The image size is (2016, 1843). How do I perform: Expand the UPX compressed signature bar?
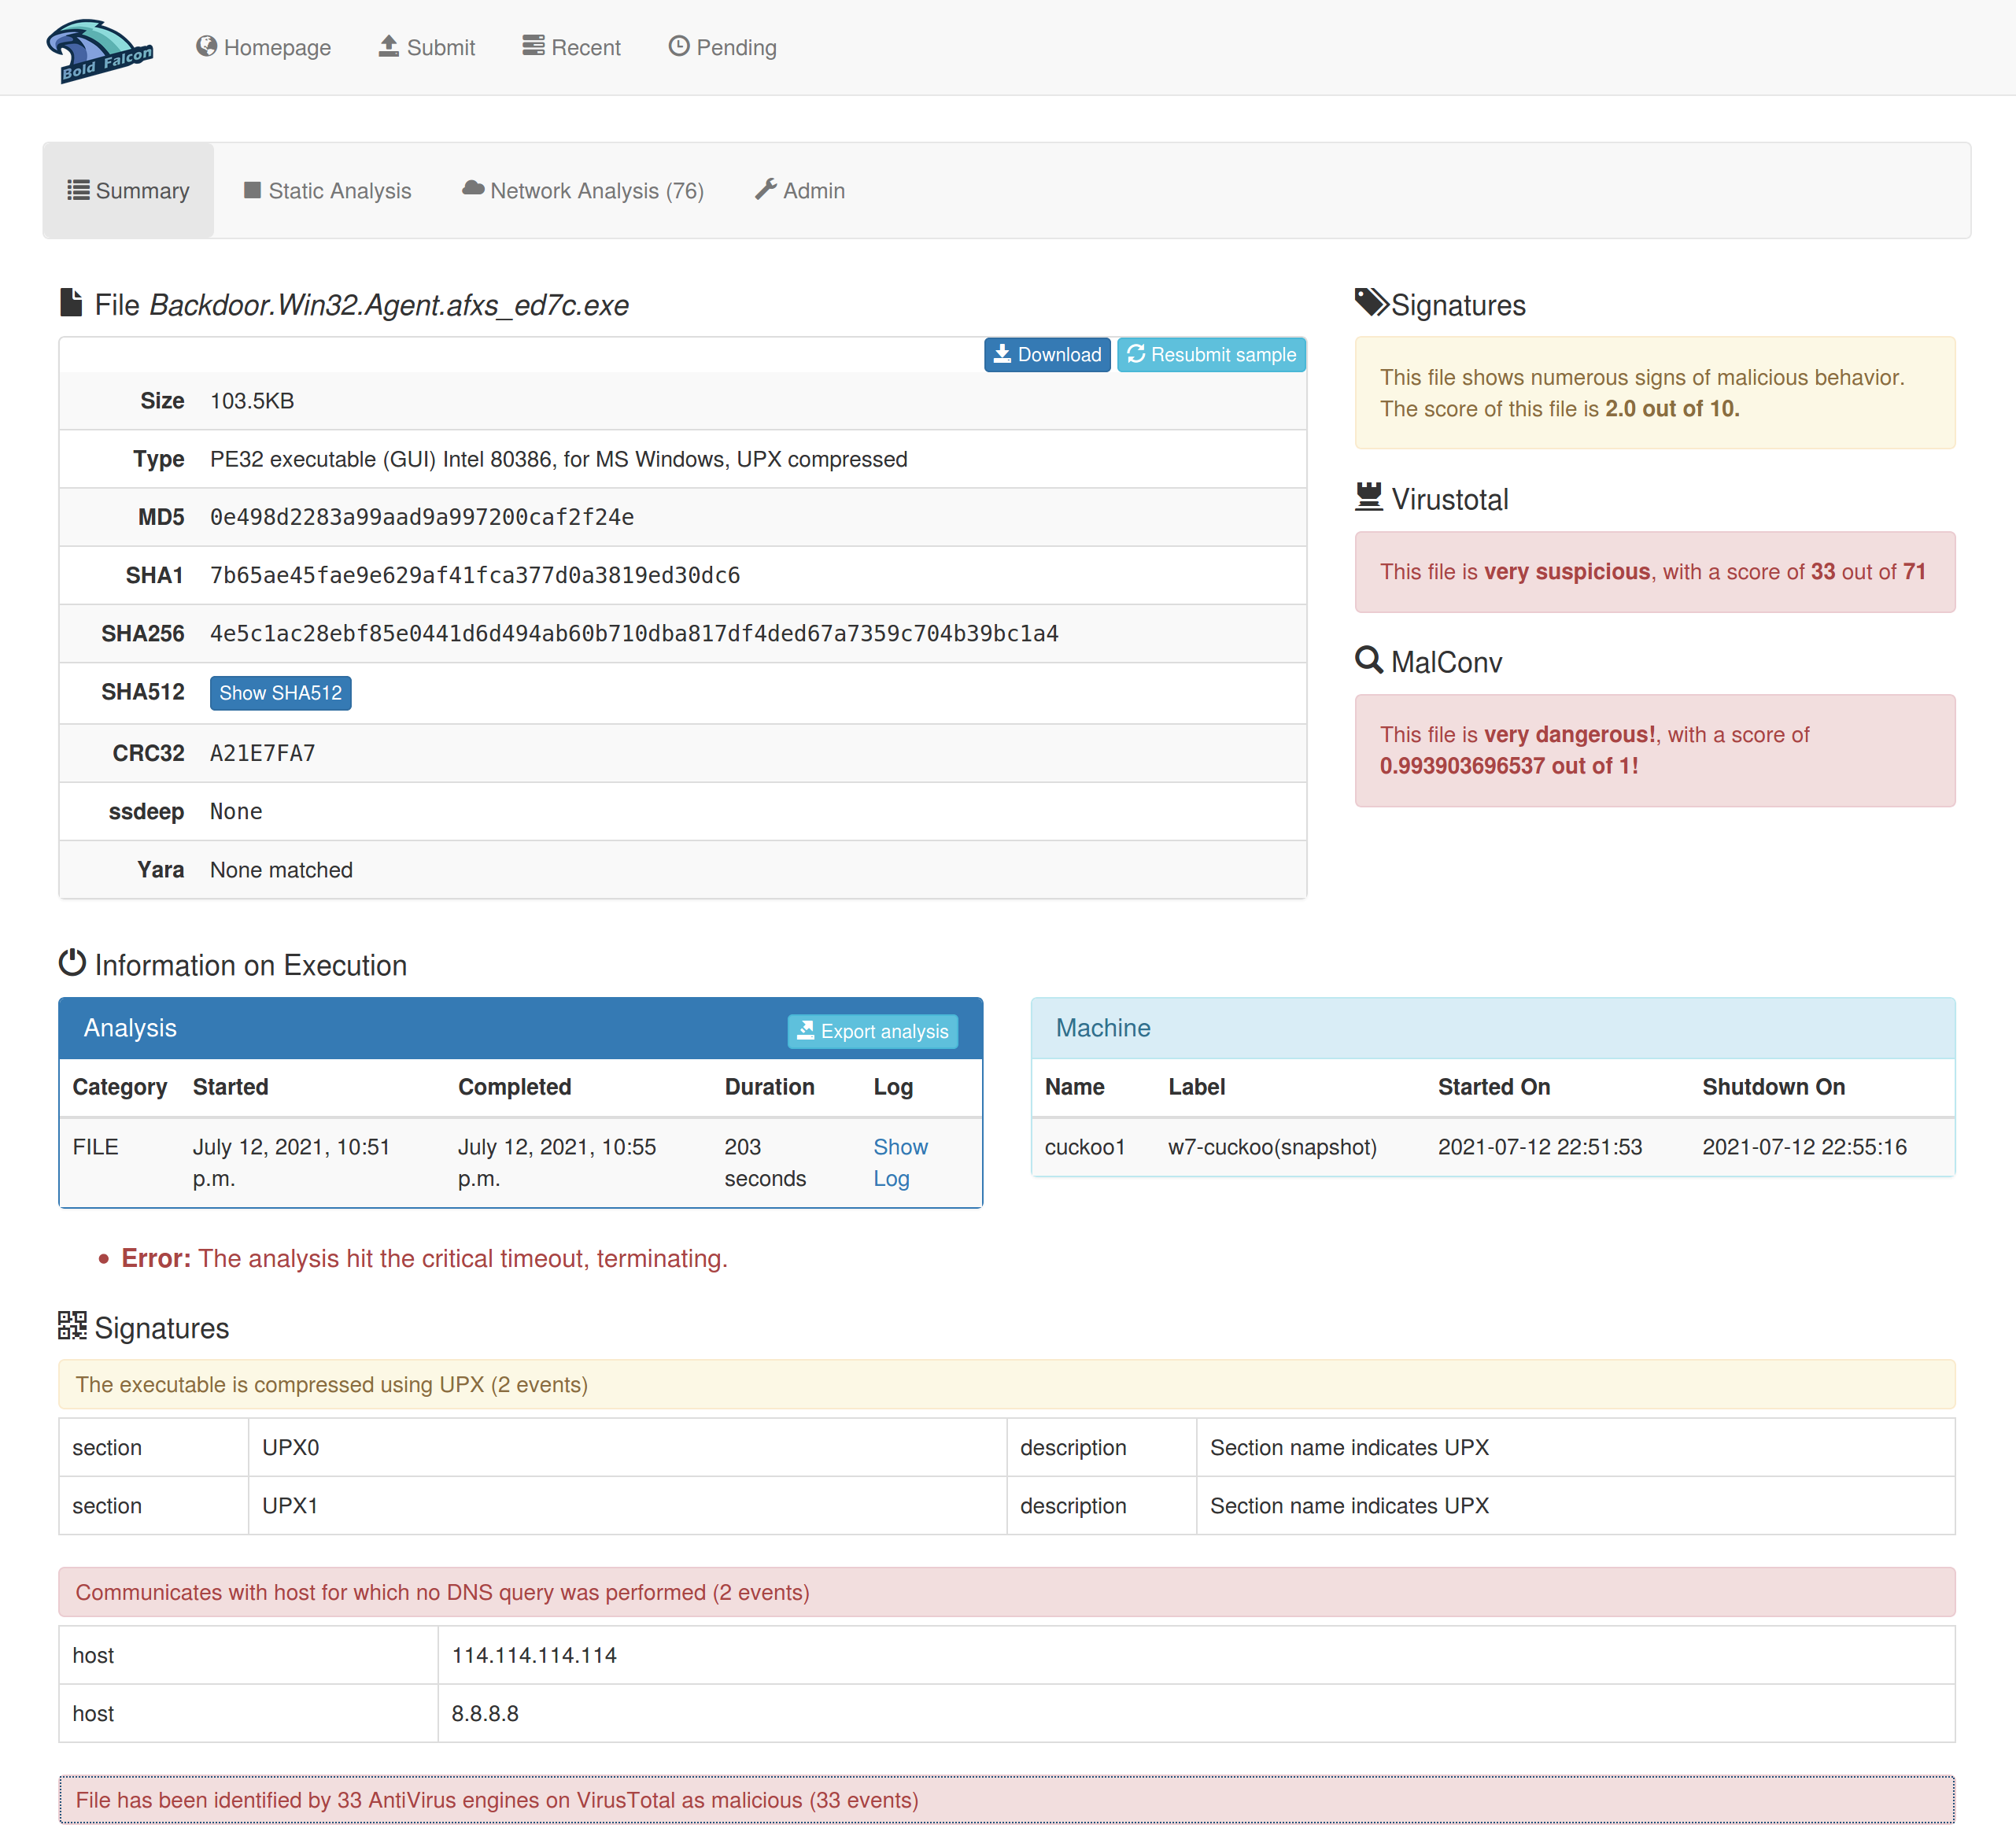coord(1006,1384)
